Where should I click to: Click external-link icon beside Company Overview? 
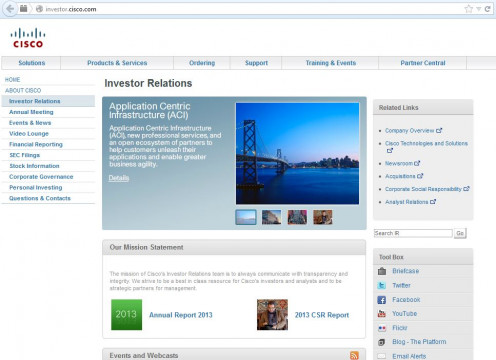439,130
